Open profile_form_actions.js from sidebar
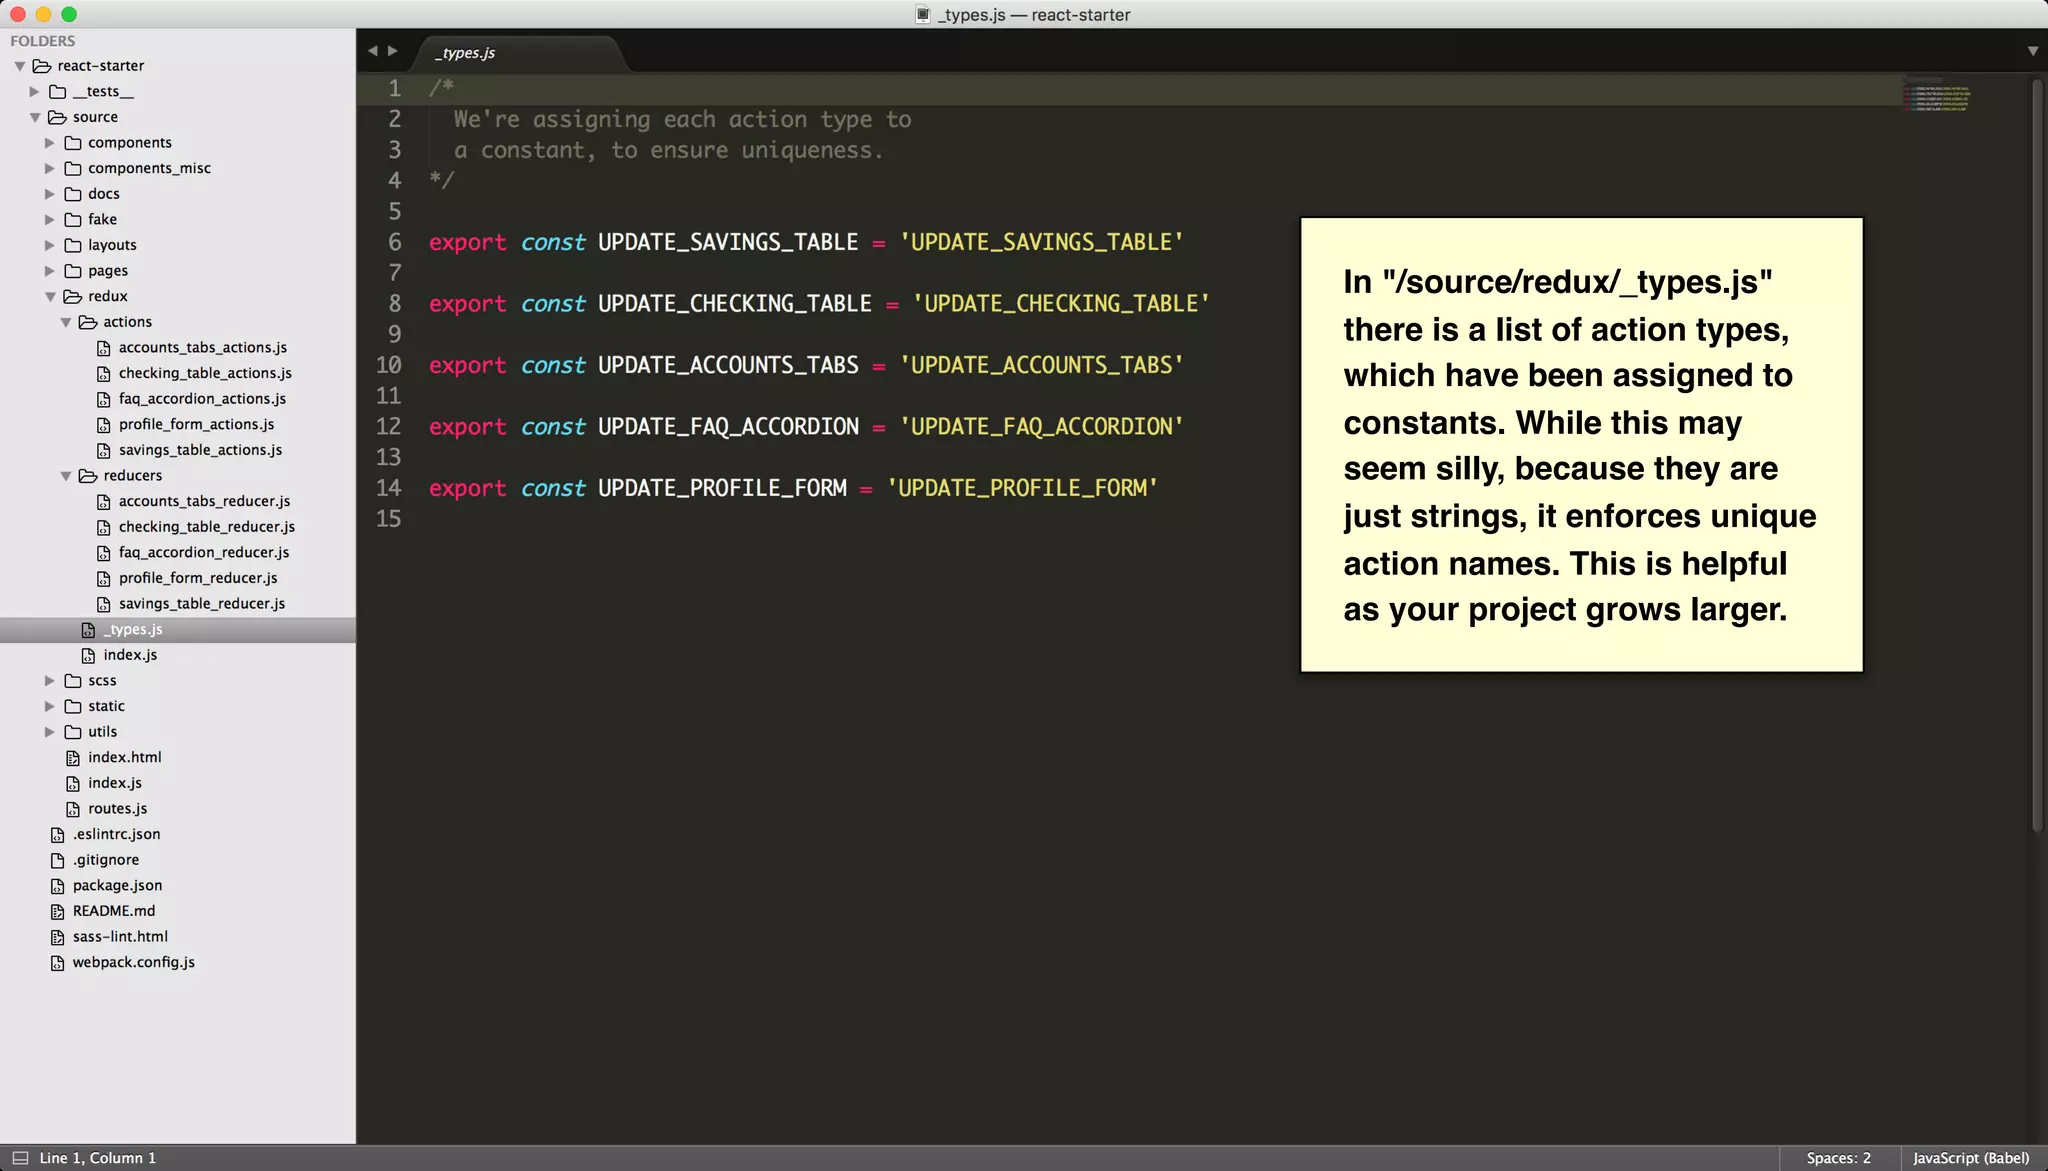 pyautogui.click(x=196, y=425)
